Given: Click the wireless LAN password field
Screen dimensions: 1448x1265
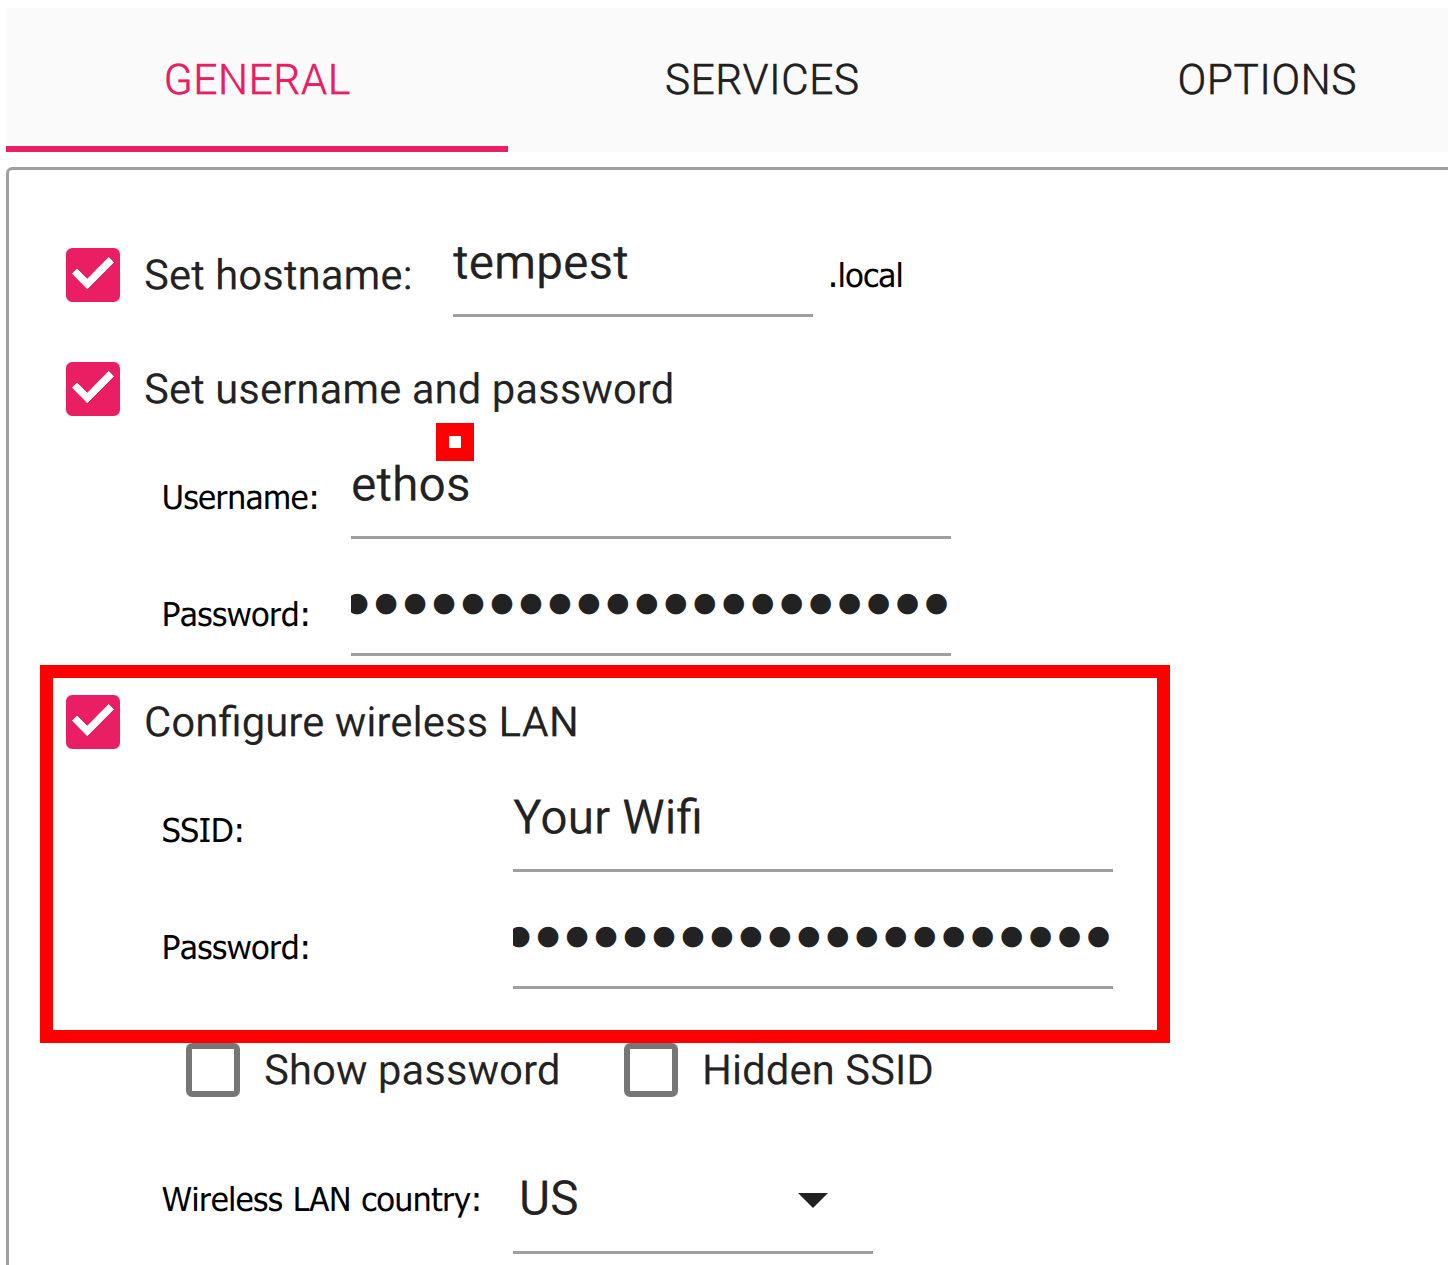Looking at the screenshot, I should click(x=812, y=938).
